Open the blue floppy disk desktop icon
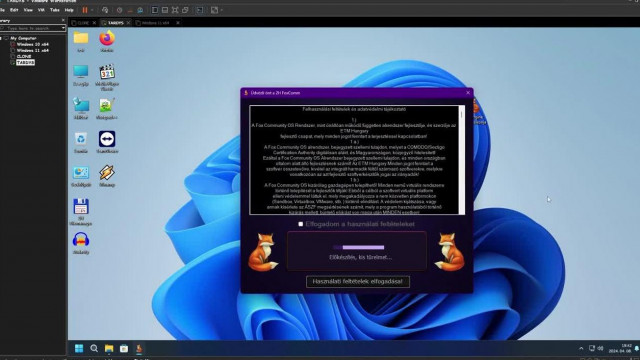Image resolution: width=640 pixels, height=360 pixels. [81, 212]
